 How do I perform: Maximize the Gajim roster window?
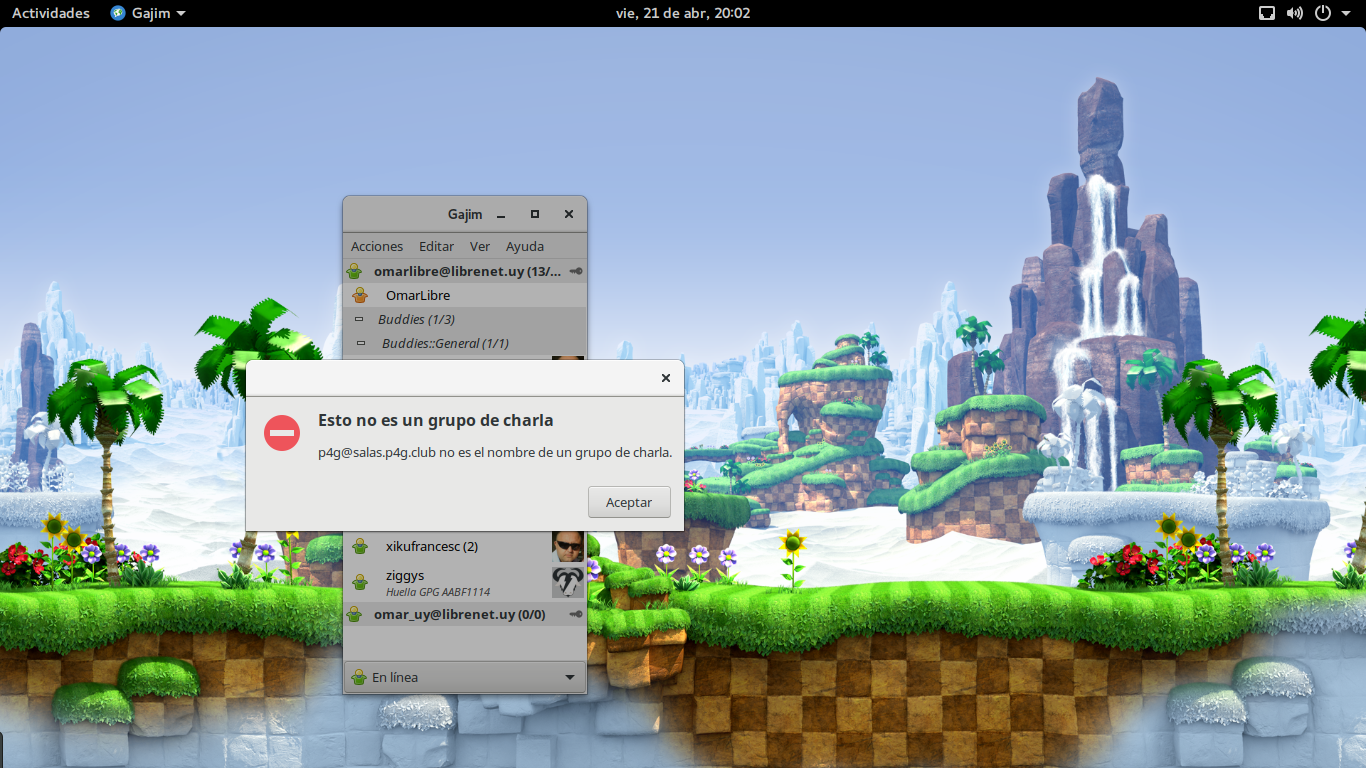tap(535, 214)
